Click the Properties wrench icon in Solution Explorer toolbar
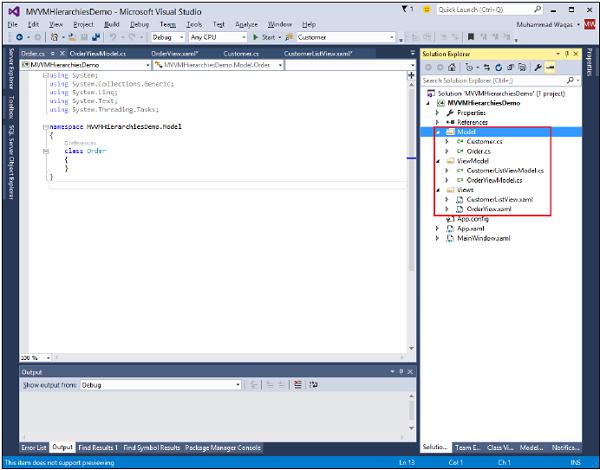Image resolution: width=600 pixels, height=470 pixels. pos(538,68)
